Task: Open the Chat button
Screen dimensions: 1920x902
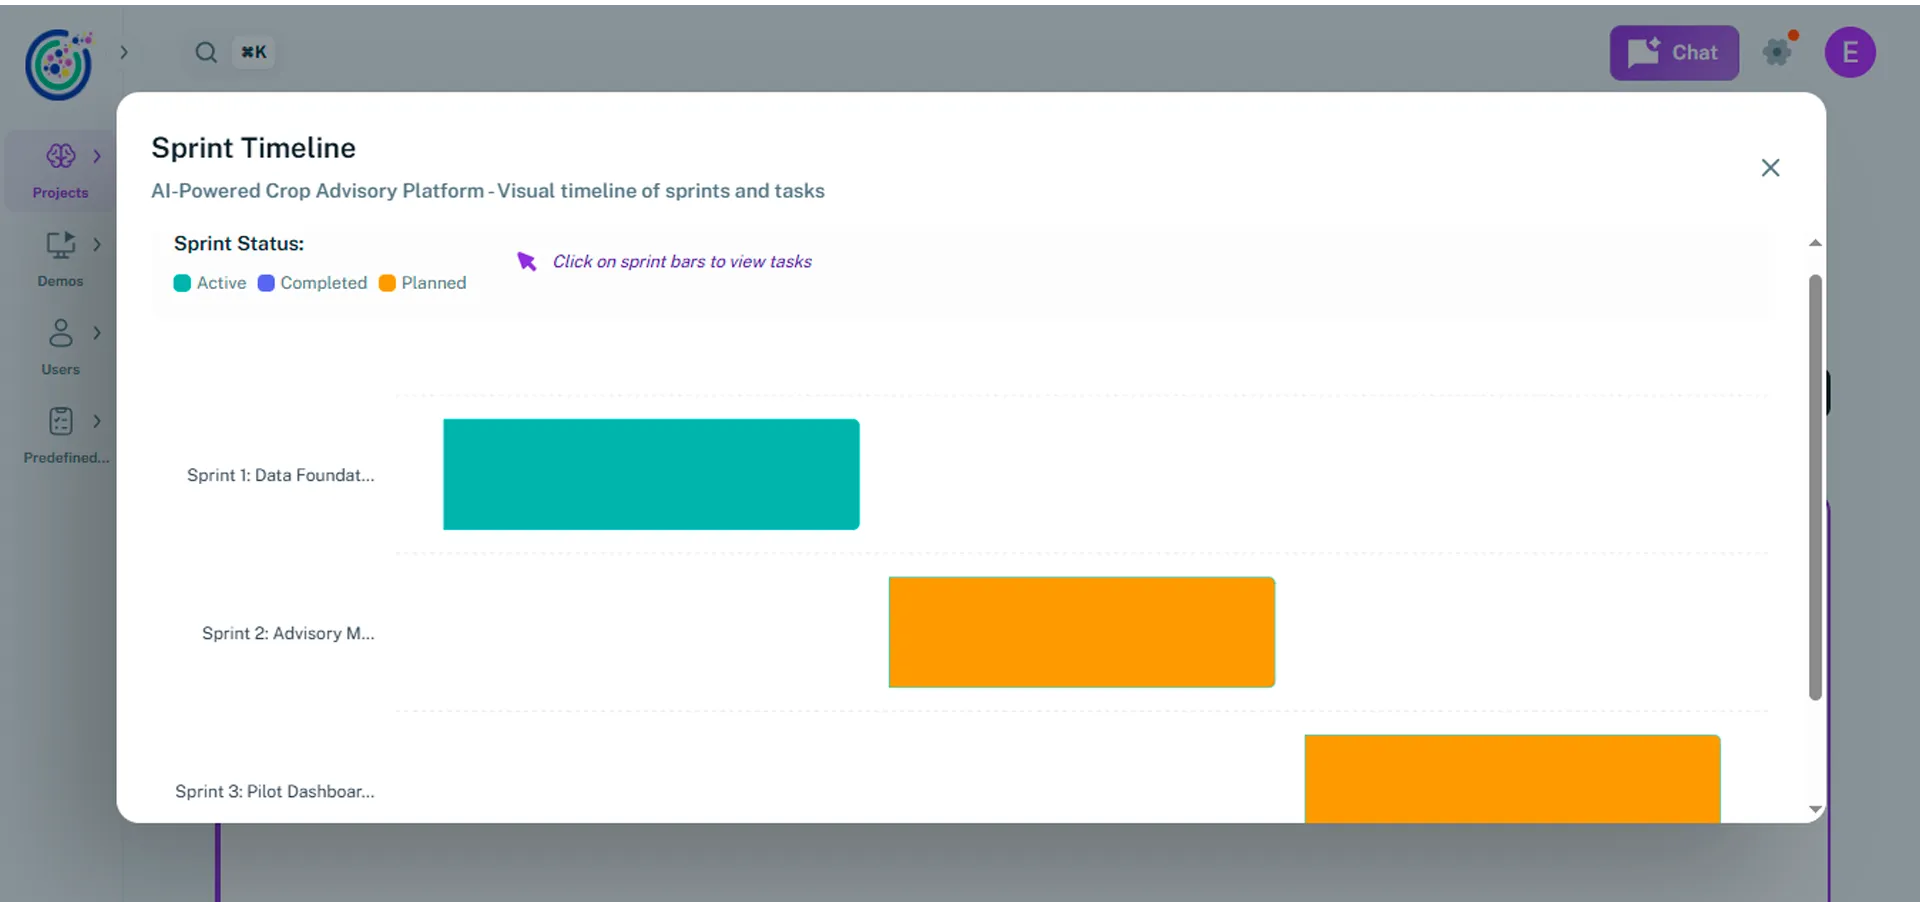Action: point(1674,52)
